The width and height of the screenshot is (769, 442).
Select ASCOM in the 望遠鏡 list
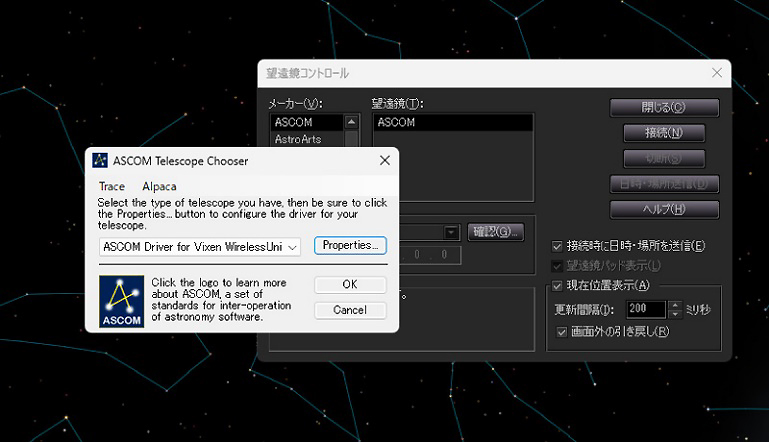(453, 122)
